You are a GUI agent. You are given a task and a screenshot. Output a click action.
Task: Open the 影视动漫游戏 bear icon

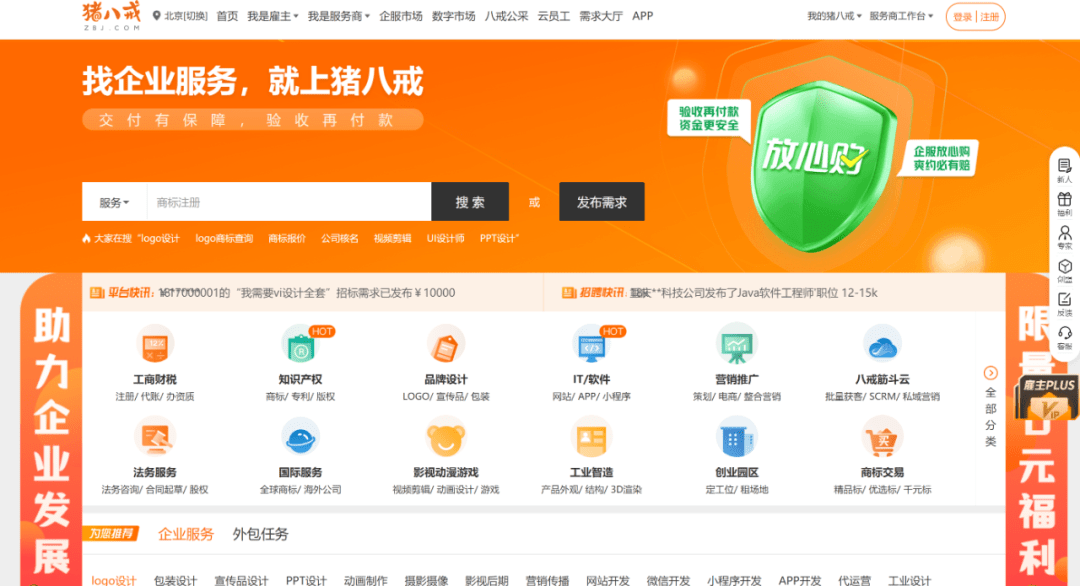[x=446, y=439]
